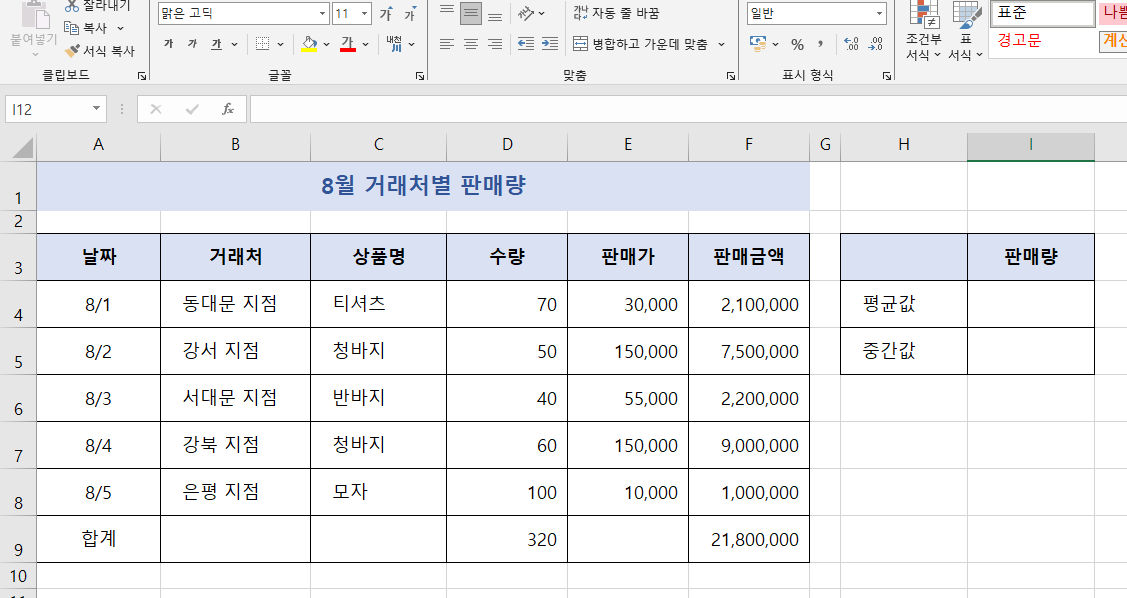Apply yellow fill color paint bucket
The height and width of the screenshot is (598, 1127).
309,45
